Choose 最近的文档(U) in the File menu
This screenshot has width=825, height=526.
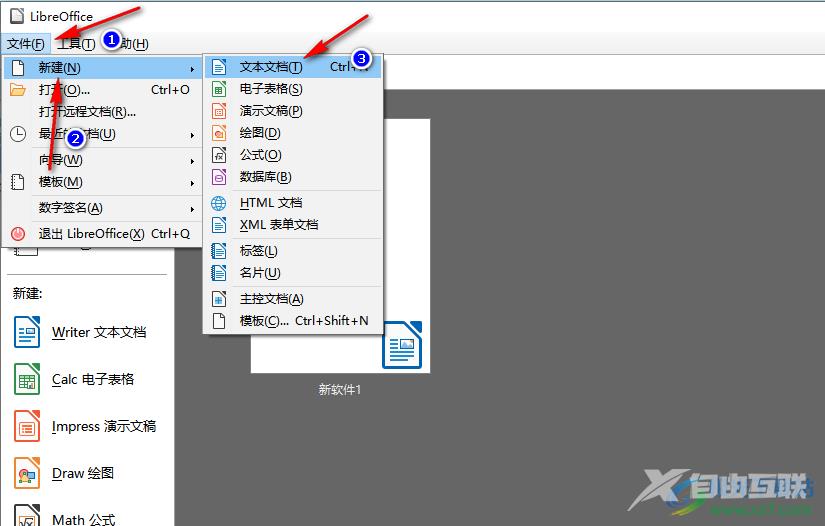coord(103,134)
